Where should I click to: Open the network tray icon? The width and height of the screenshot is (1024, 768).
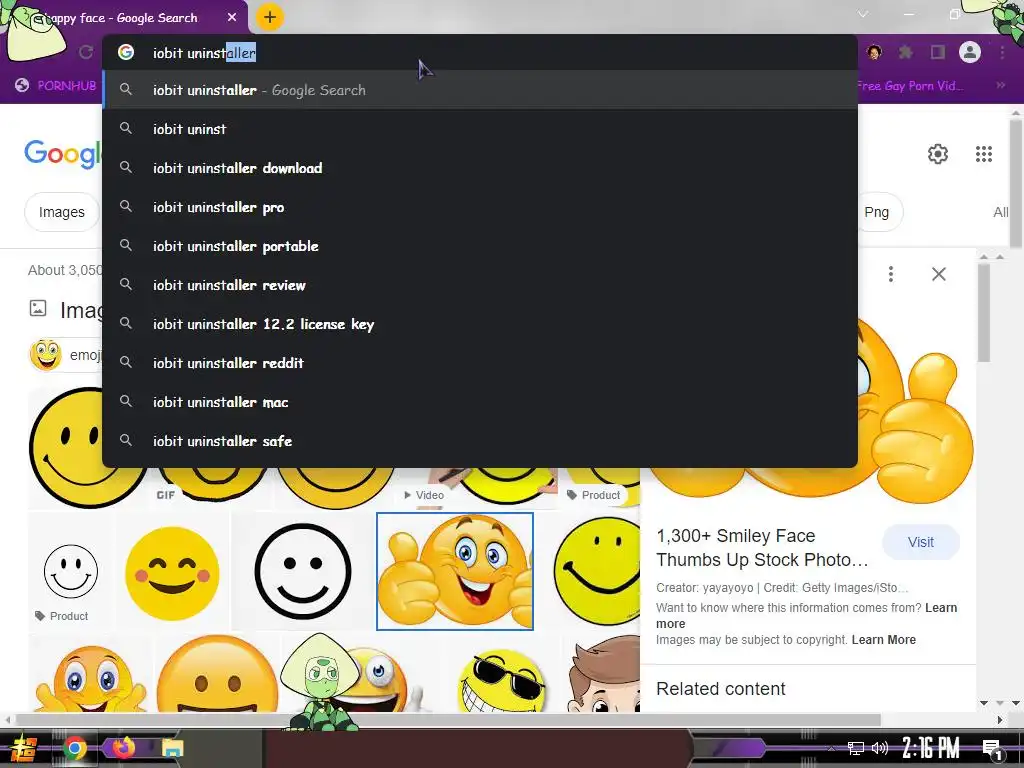click(x=855, y=748)
